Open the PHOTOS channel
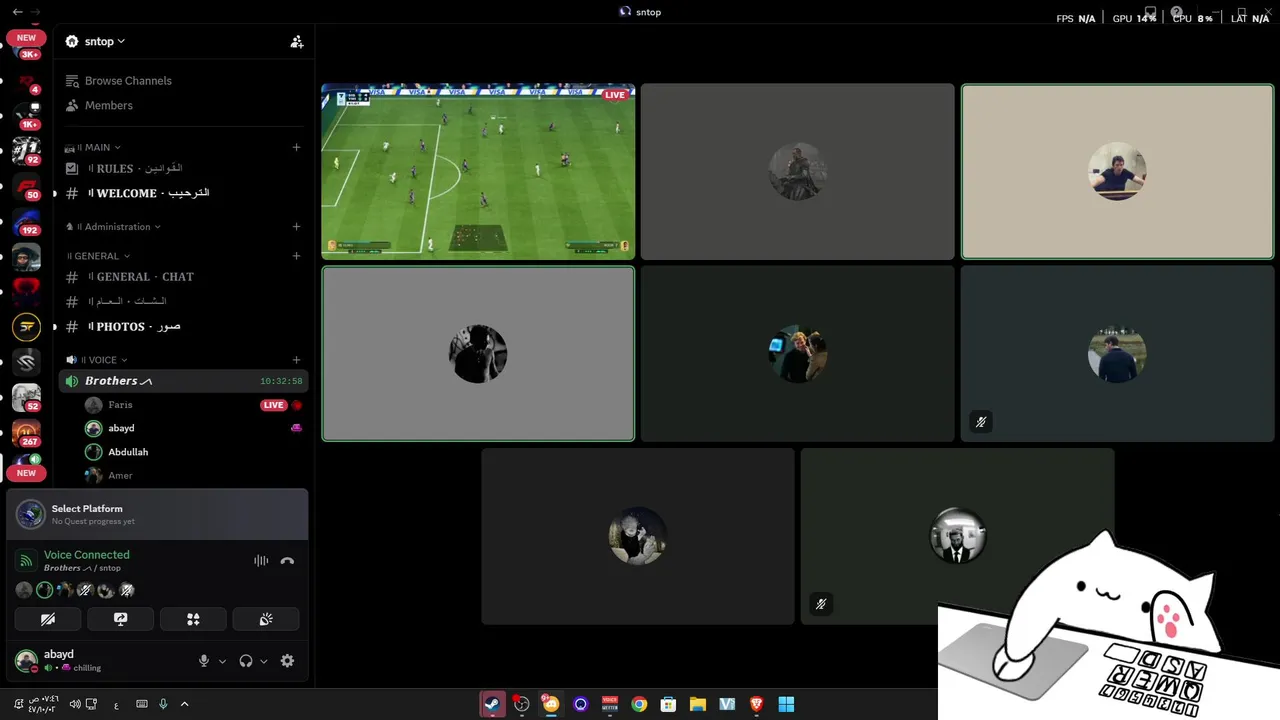1280x720 pixels. [x=183, y=326]
